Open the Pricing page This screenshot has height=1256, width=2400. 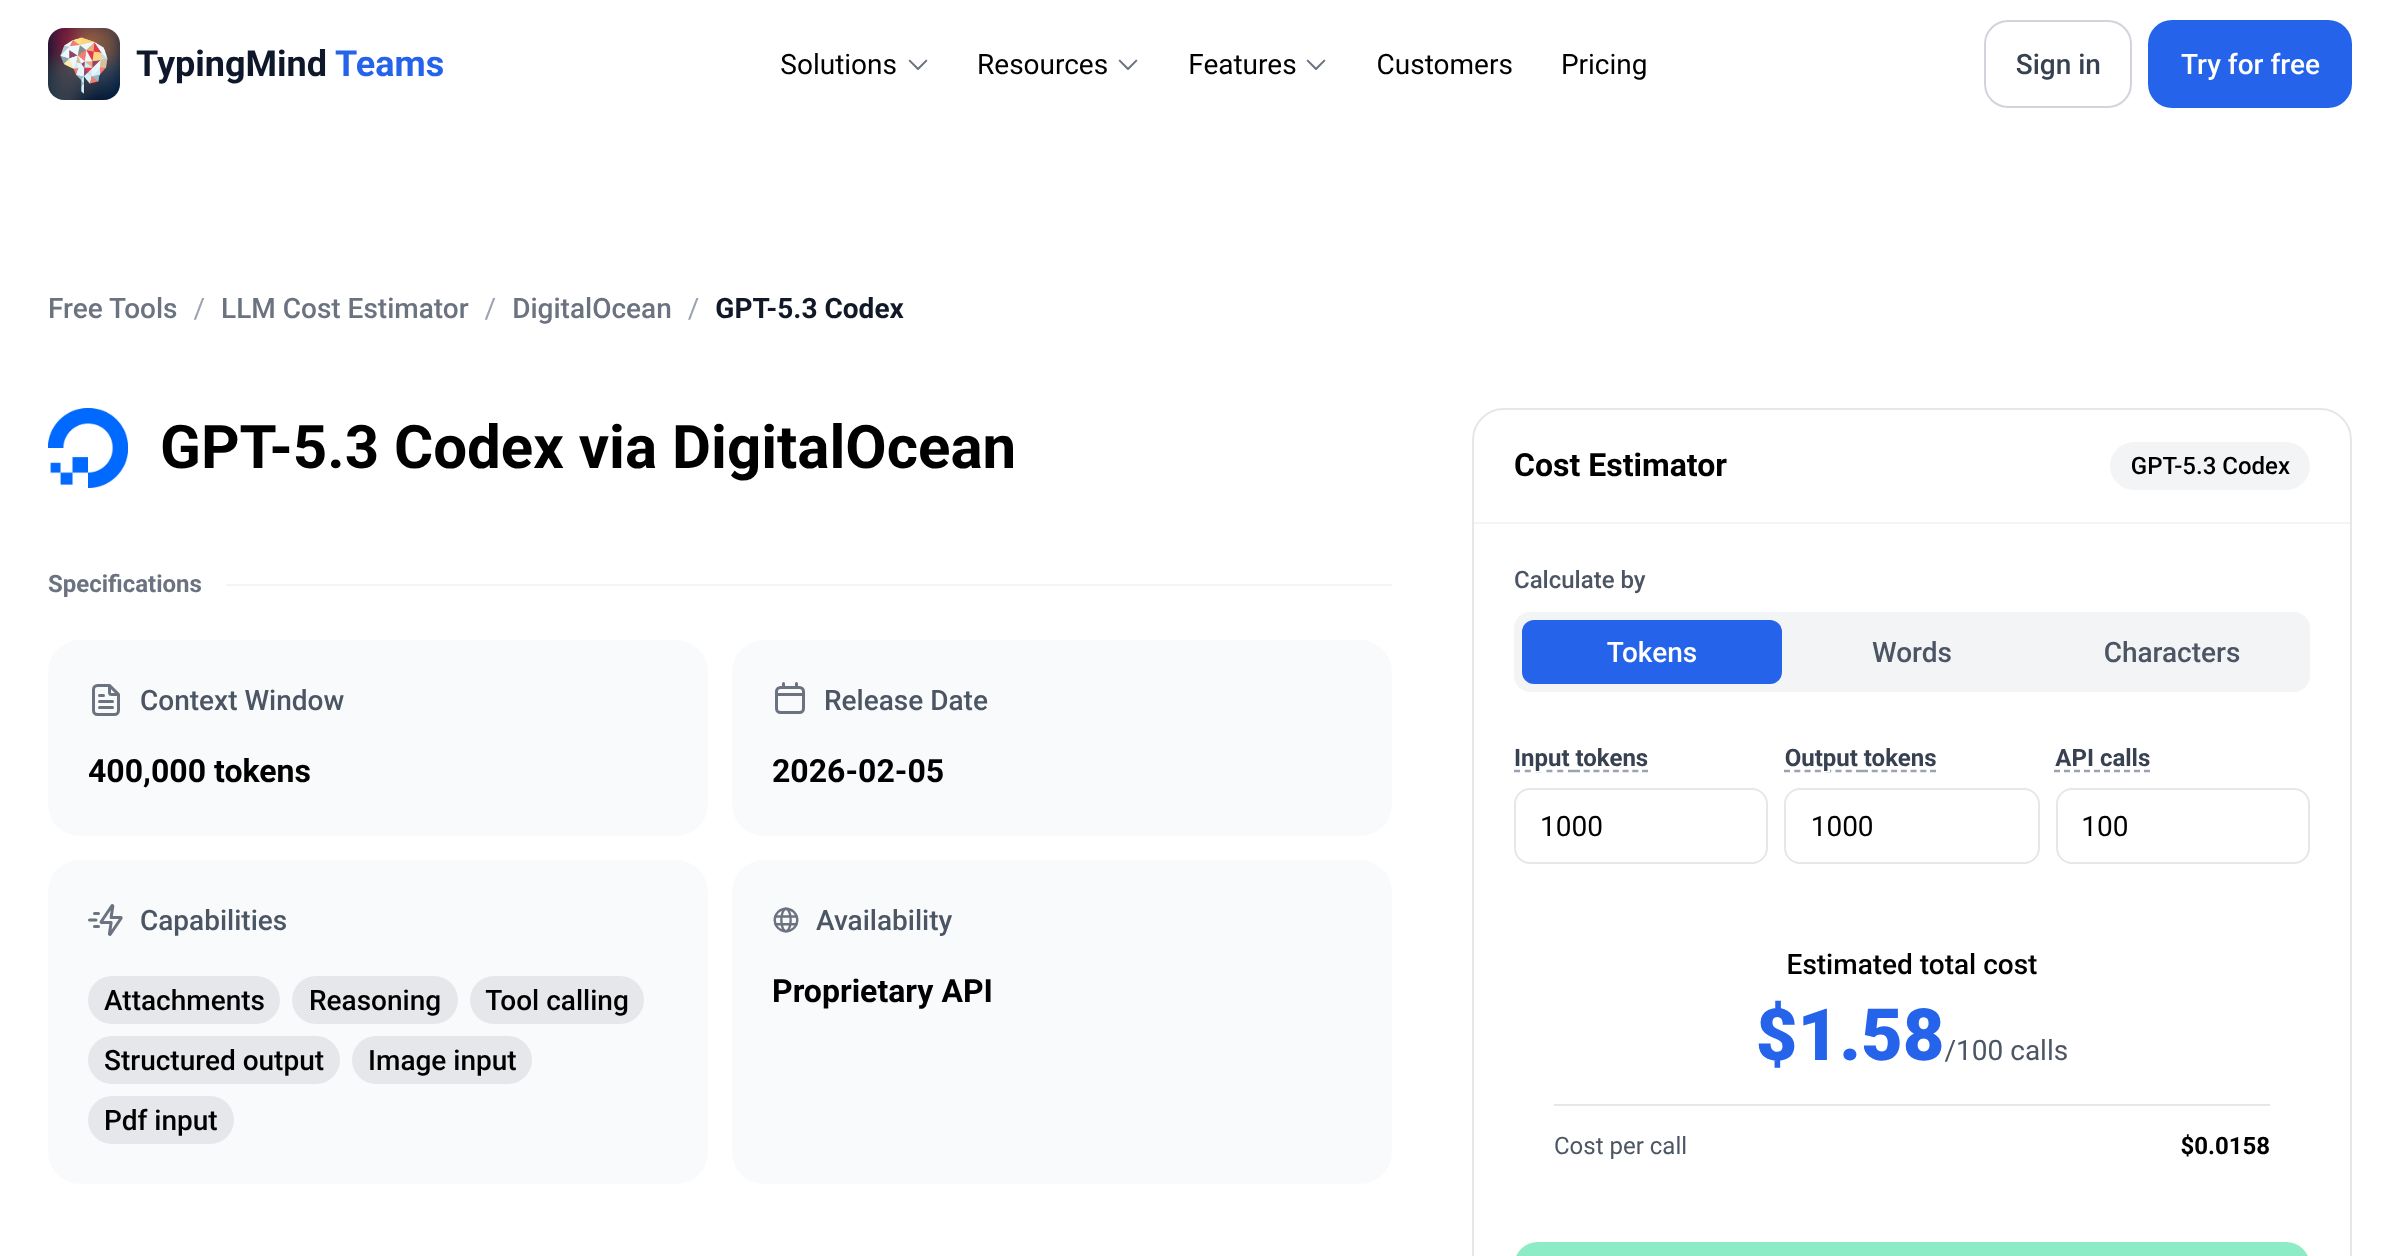(x=1604, y=64)
